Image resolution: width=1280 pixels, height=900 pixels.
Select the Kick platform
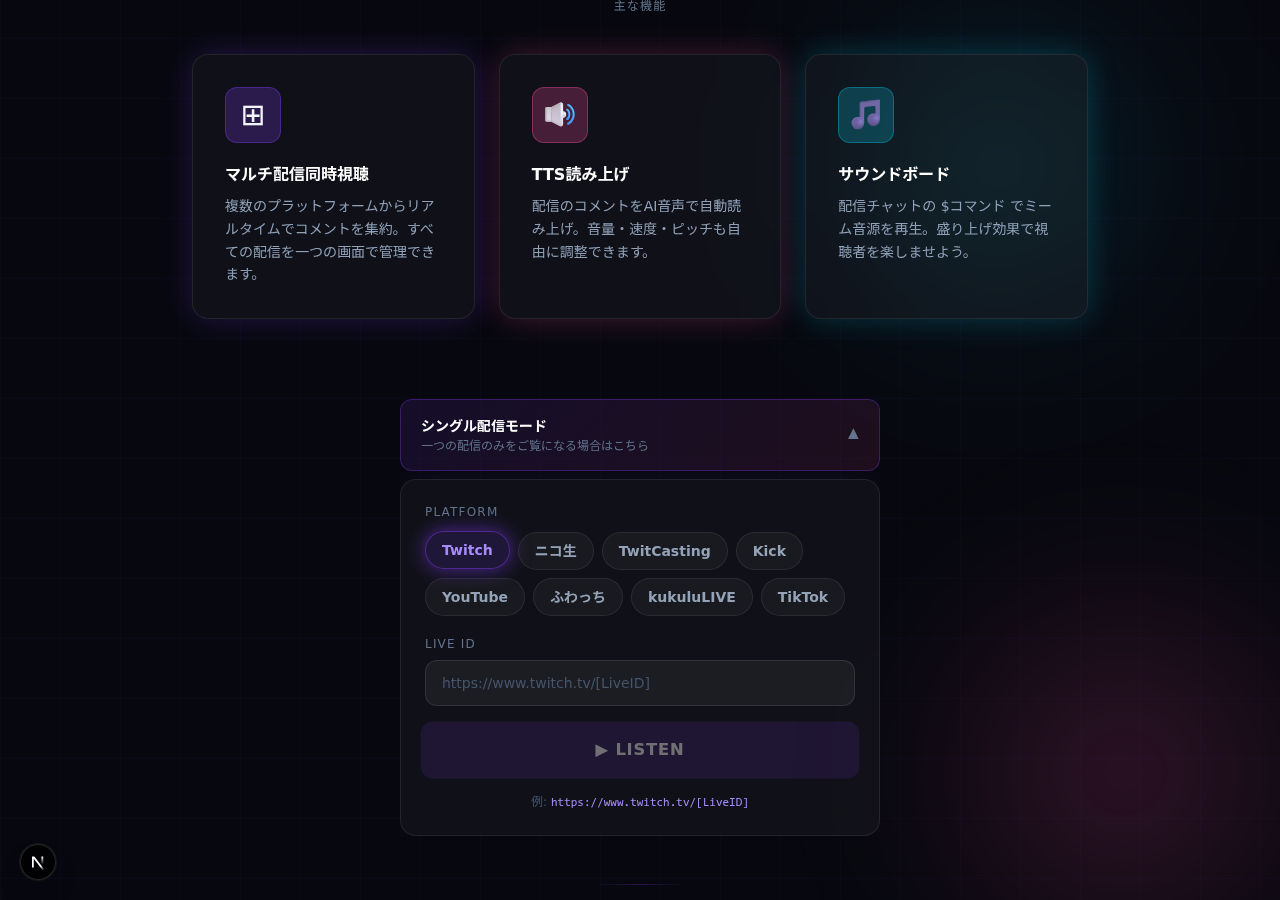(769, 551)
